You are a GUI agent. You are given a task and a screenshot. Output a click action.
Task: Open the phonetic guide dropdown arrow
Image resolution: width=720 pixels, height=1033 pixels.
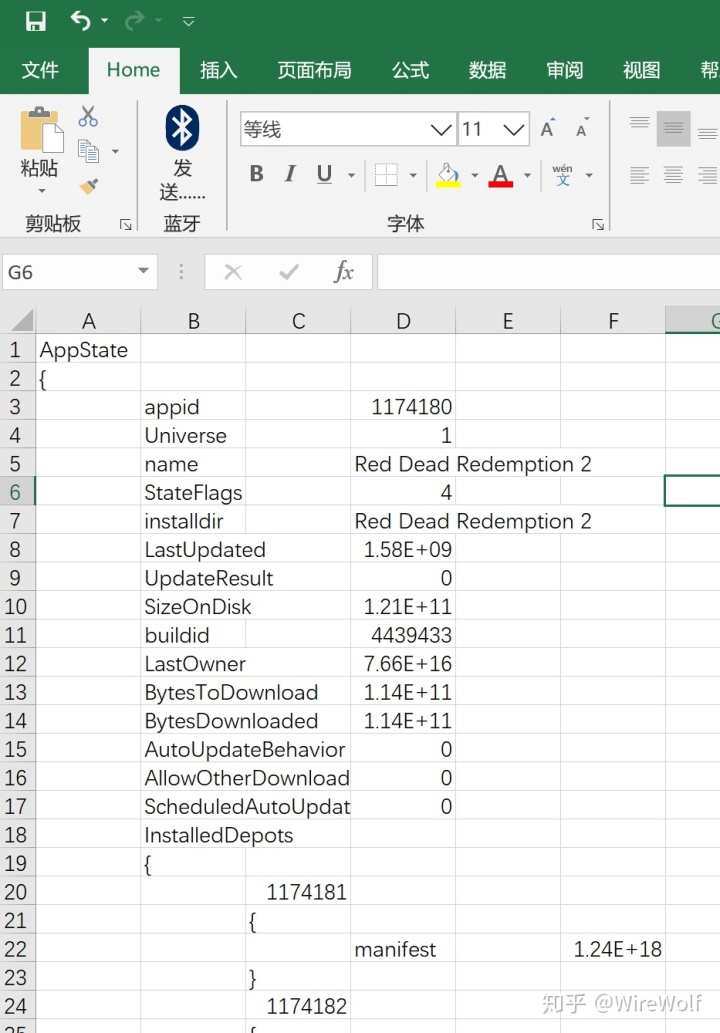589,175
